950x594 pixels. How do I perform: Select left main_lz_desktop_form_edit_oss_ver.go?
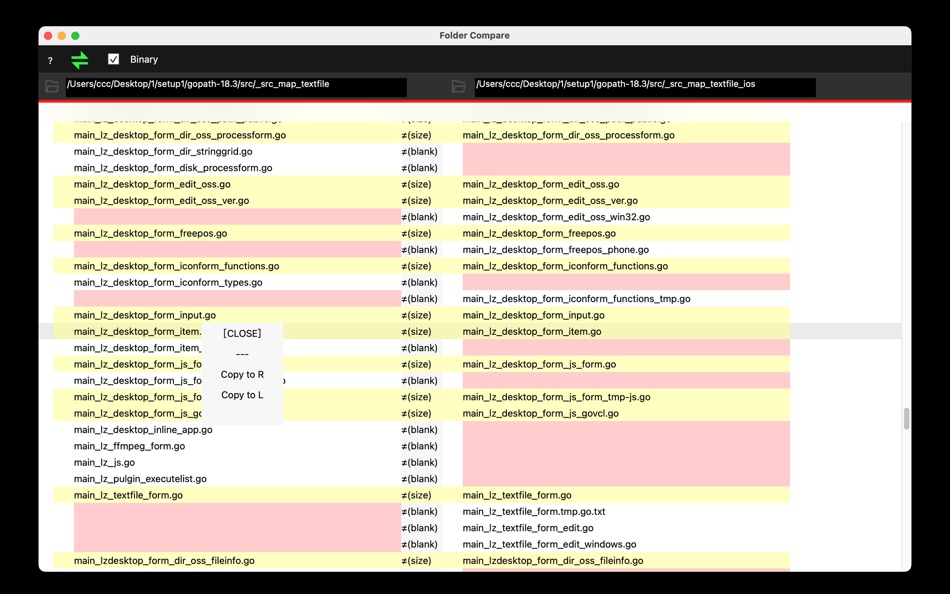click(x=162, y=201)
